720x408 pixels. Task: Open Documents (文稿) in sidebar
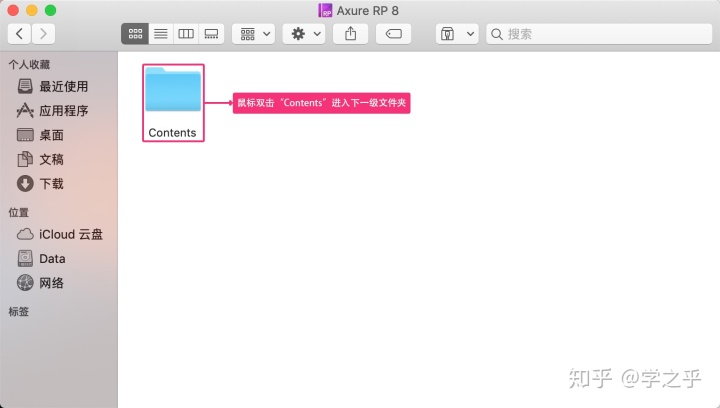click(x=51, y=159)
